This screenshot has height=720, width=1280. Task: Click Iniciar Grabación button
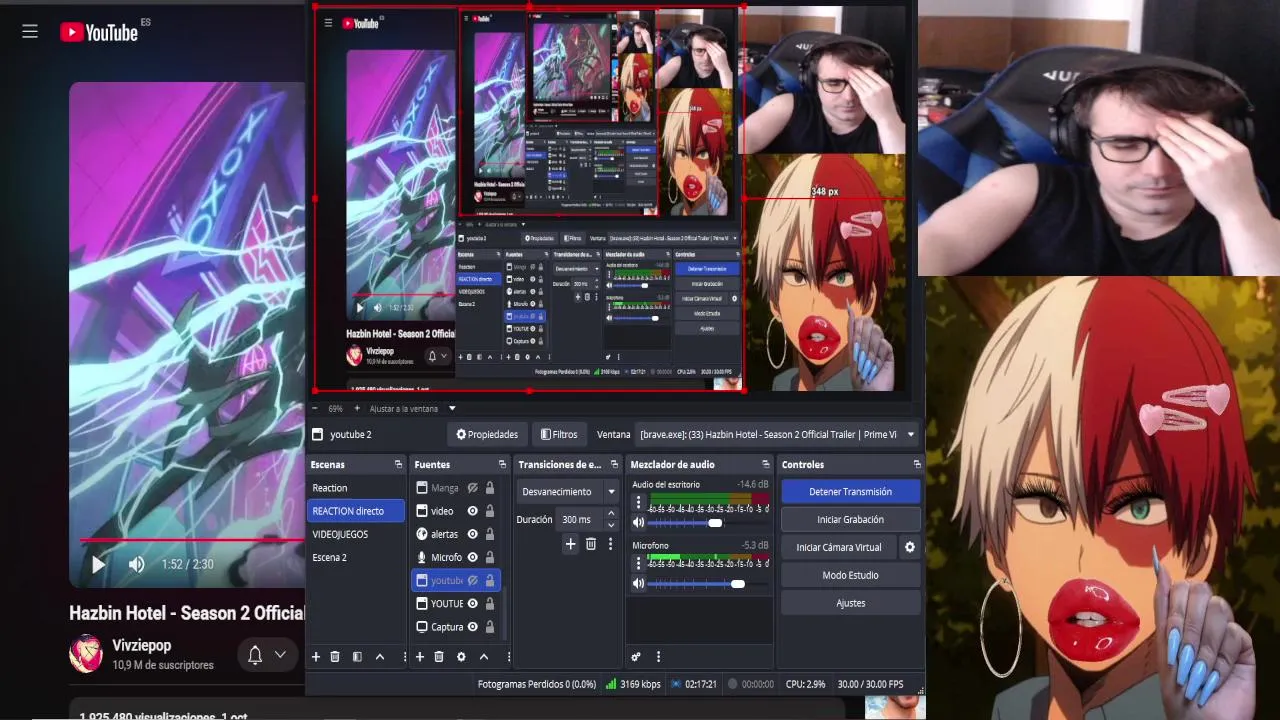coord(850,519)
